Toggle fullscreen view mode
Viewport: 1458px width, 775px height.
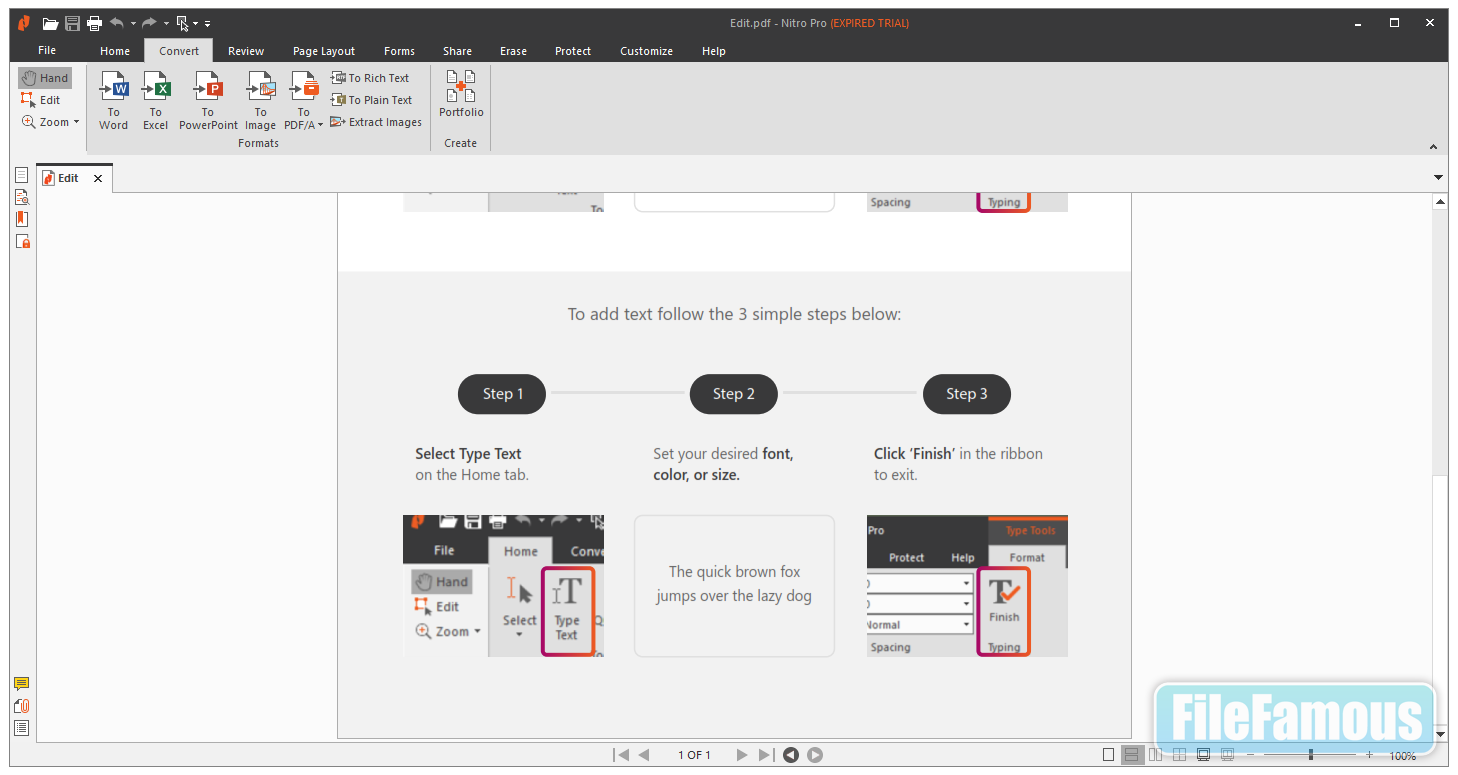coord(1204,755)
